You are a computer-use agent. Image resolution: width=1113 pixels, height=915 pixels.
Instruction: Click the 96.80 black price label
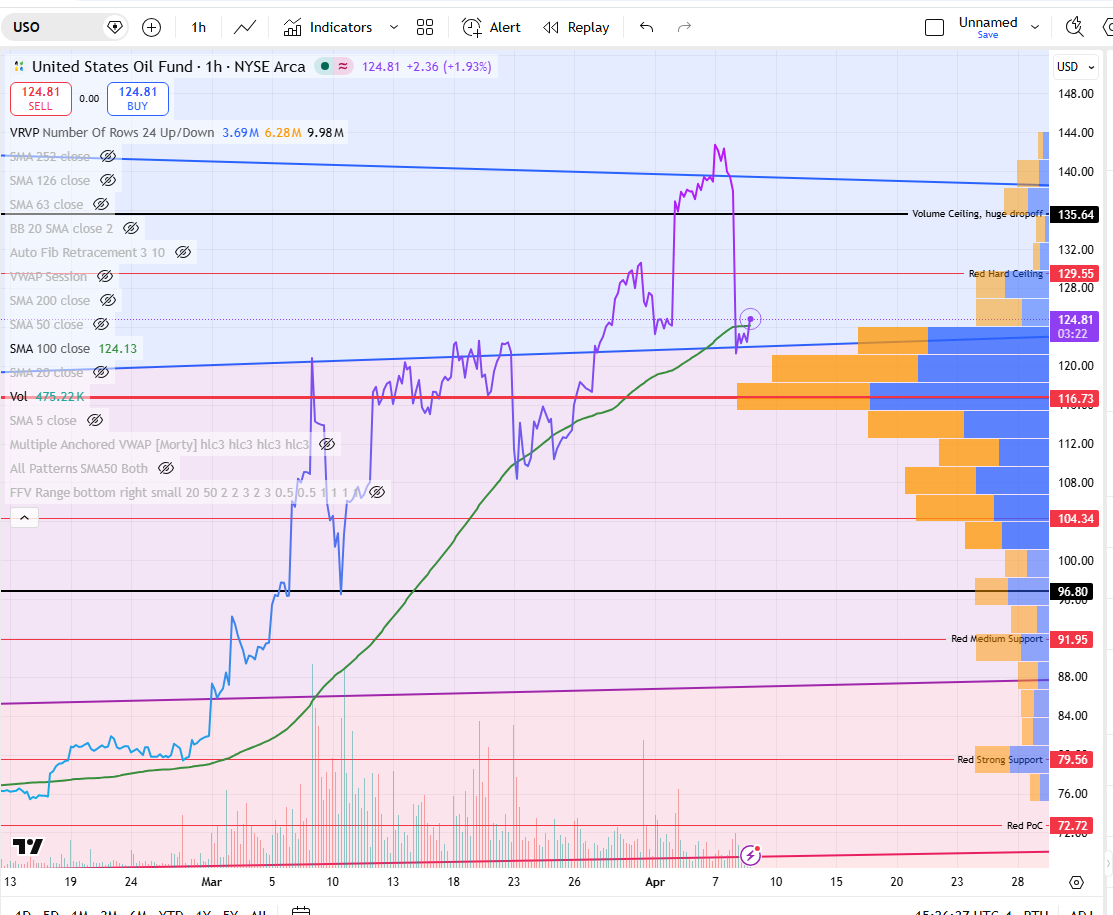[x=1072, y=591]
